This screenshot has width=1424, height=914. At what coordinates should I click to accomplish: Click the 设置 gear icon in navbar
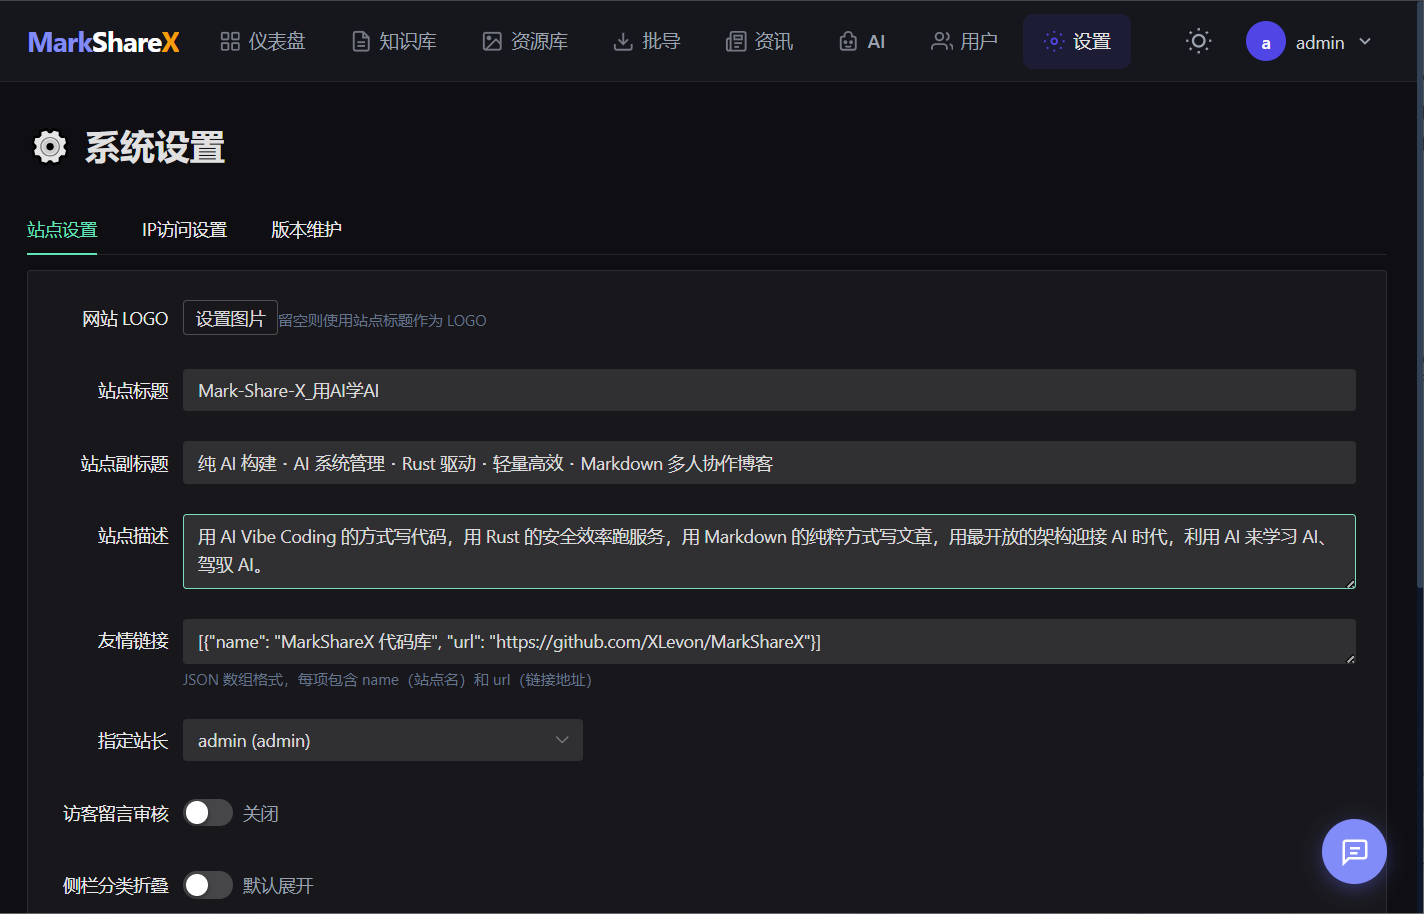pos(1053,41)
